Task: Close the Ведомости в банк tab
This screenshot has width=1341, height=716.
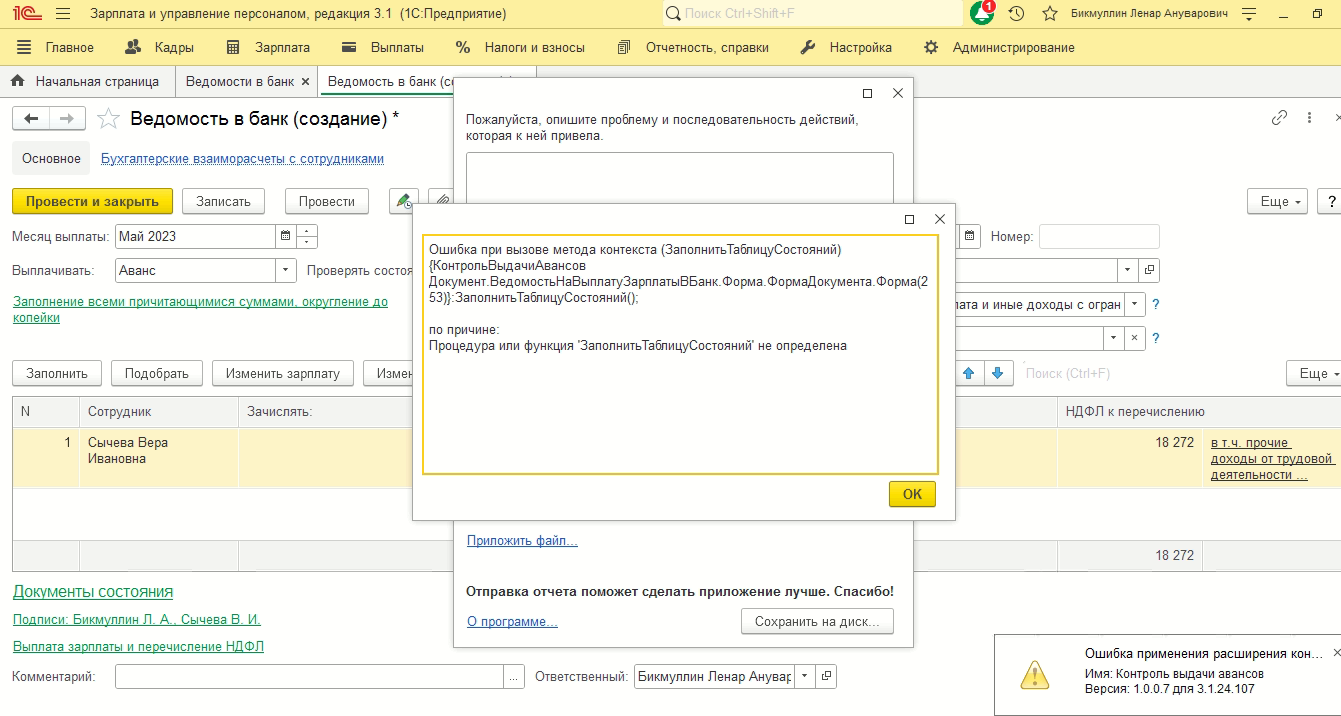Action: pos(305,81)
